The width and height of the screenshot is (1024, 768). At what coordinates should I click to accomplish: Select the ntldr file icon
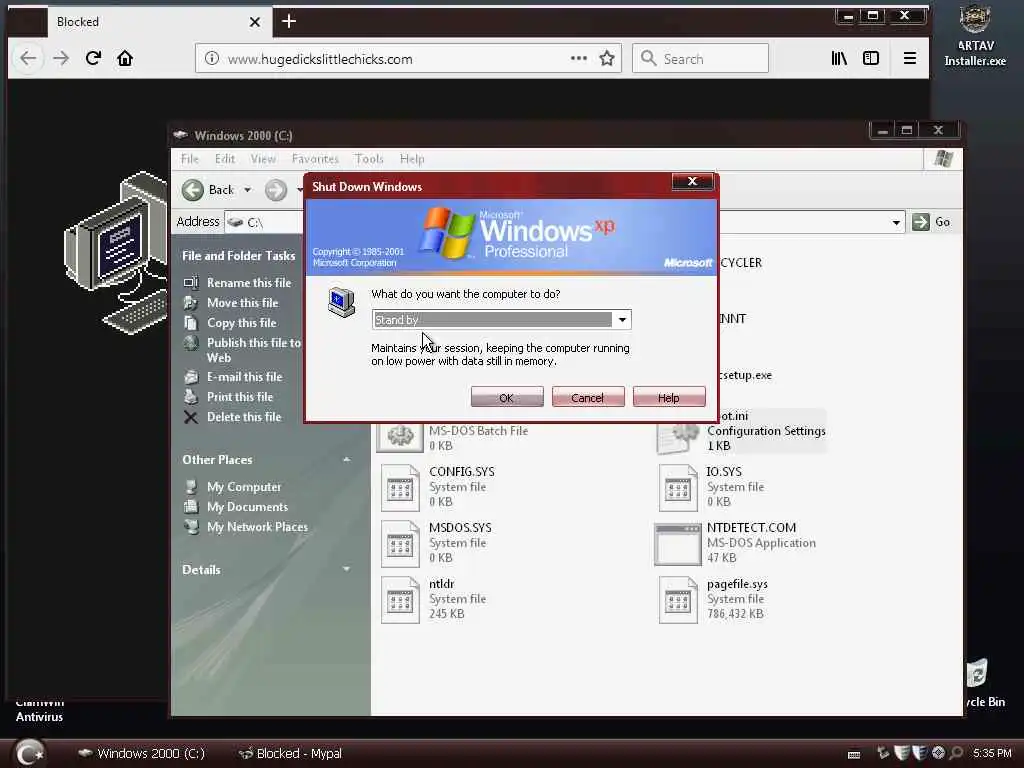tap(400, 600)
